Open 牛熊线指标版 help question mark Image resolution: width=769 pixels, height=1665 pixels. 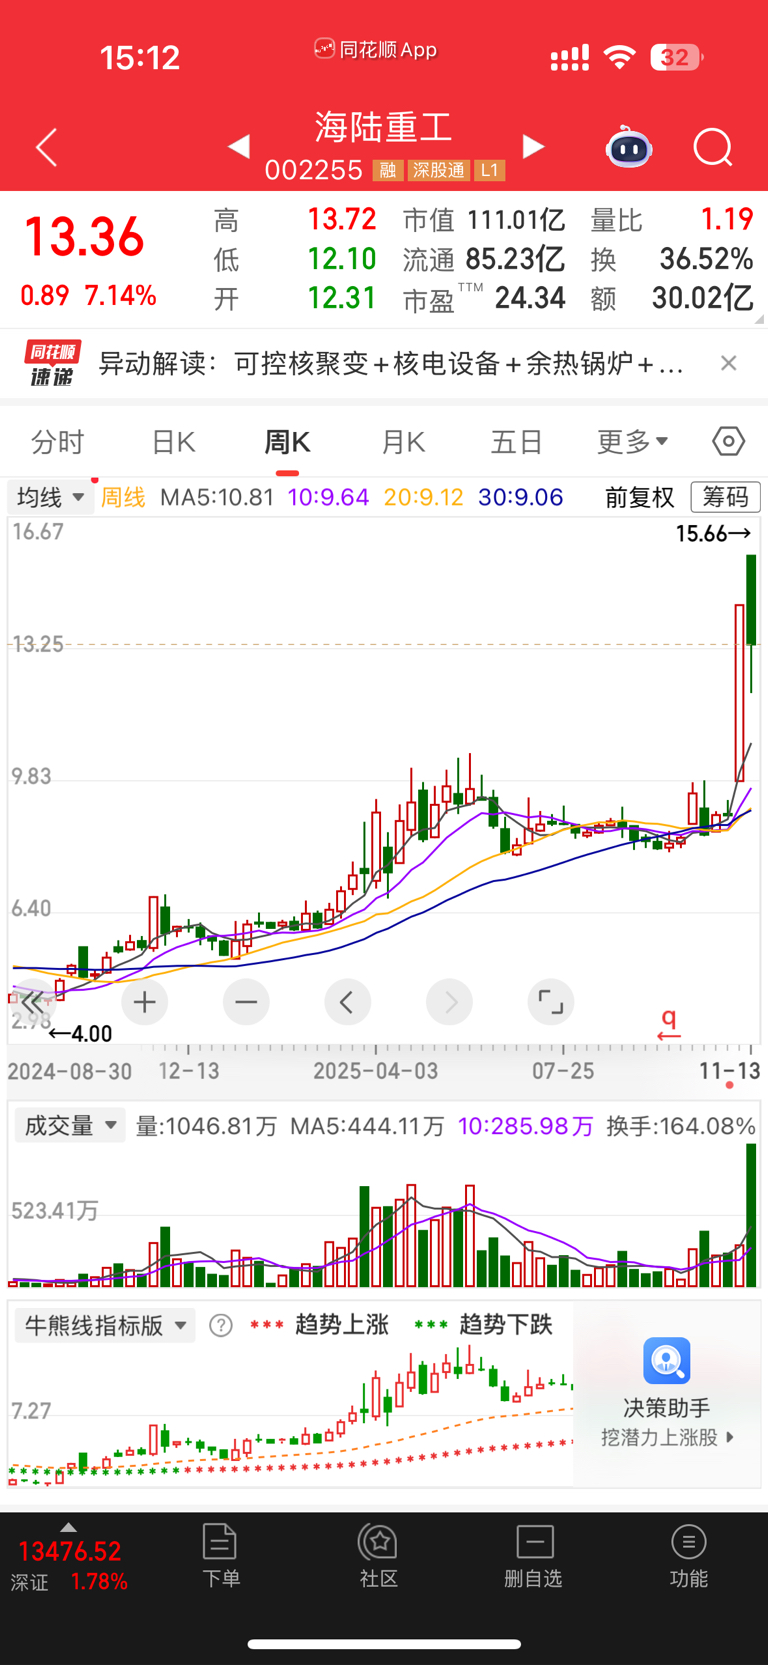pyautogui.click(x=221, y=1326)
